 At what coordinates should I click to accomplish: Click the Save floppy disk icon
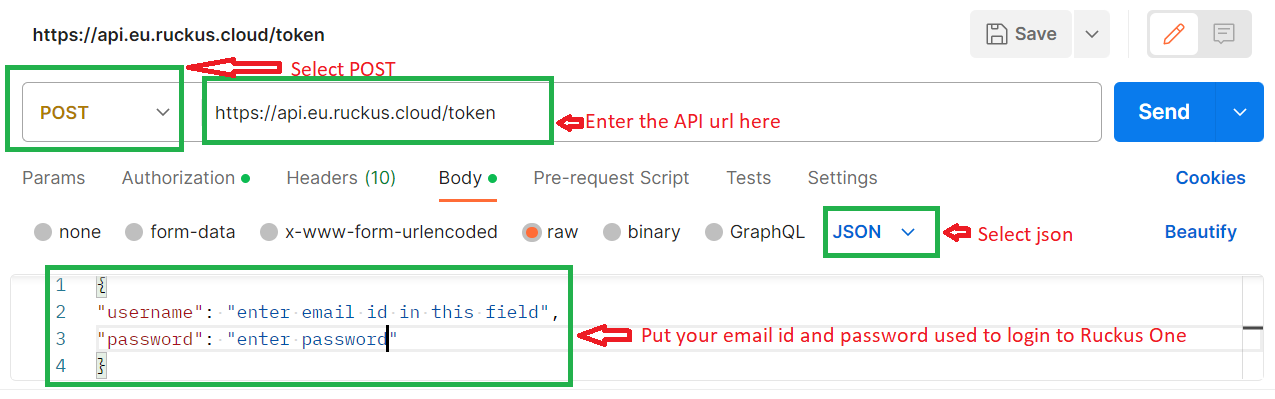click(996, 34)
